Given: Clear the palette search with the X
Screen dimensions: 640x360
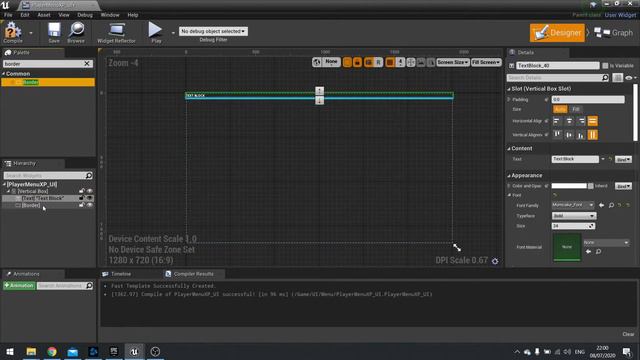Looking at the screenshot, I should pyautogui.click(x=87, y=64).
